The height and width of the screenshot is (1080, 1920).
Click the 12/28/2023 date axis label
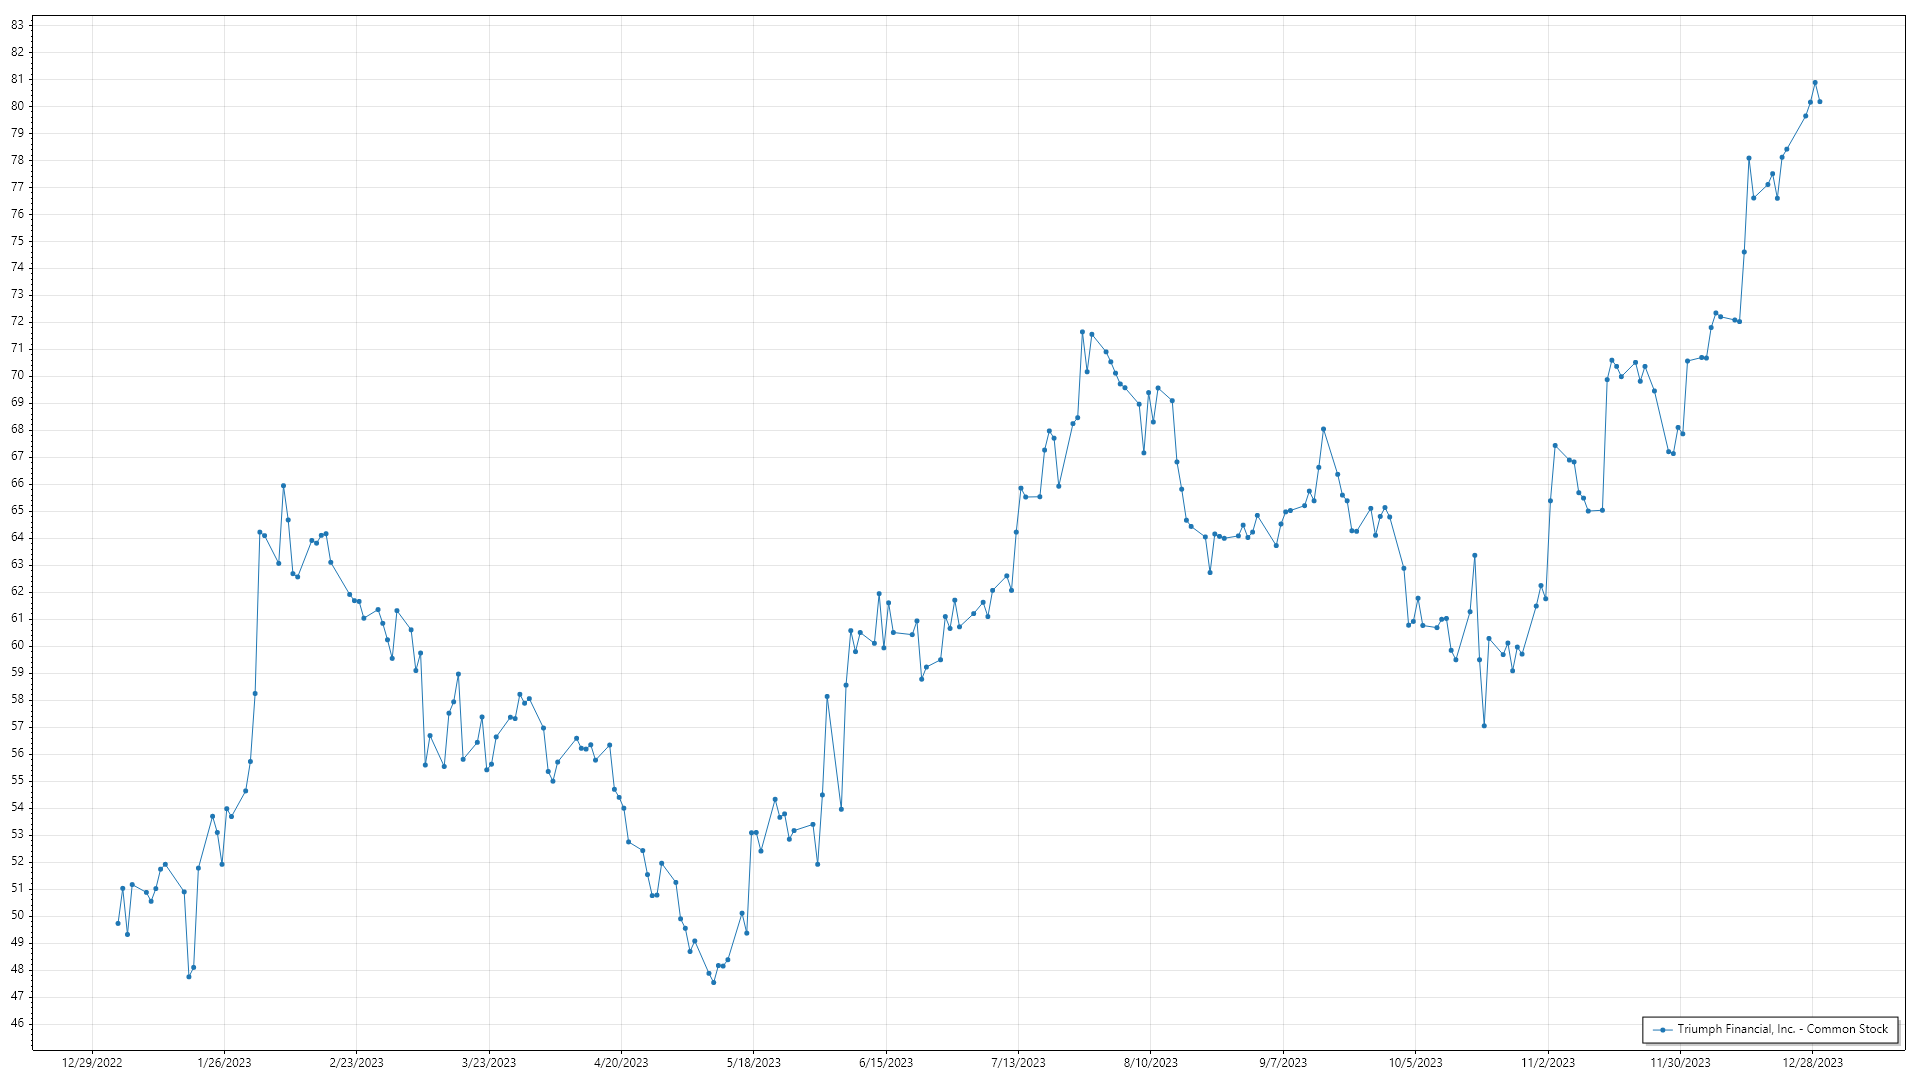[1813, 1063]
